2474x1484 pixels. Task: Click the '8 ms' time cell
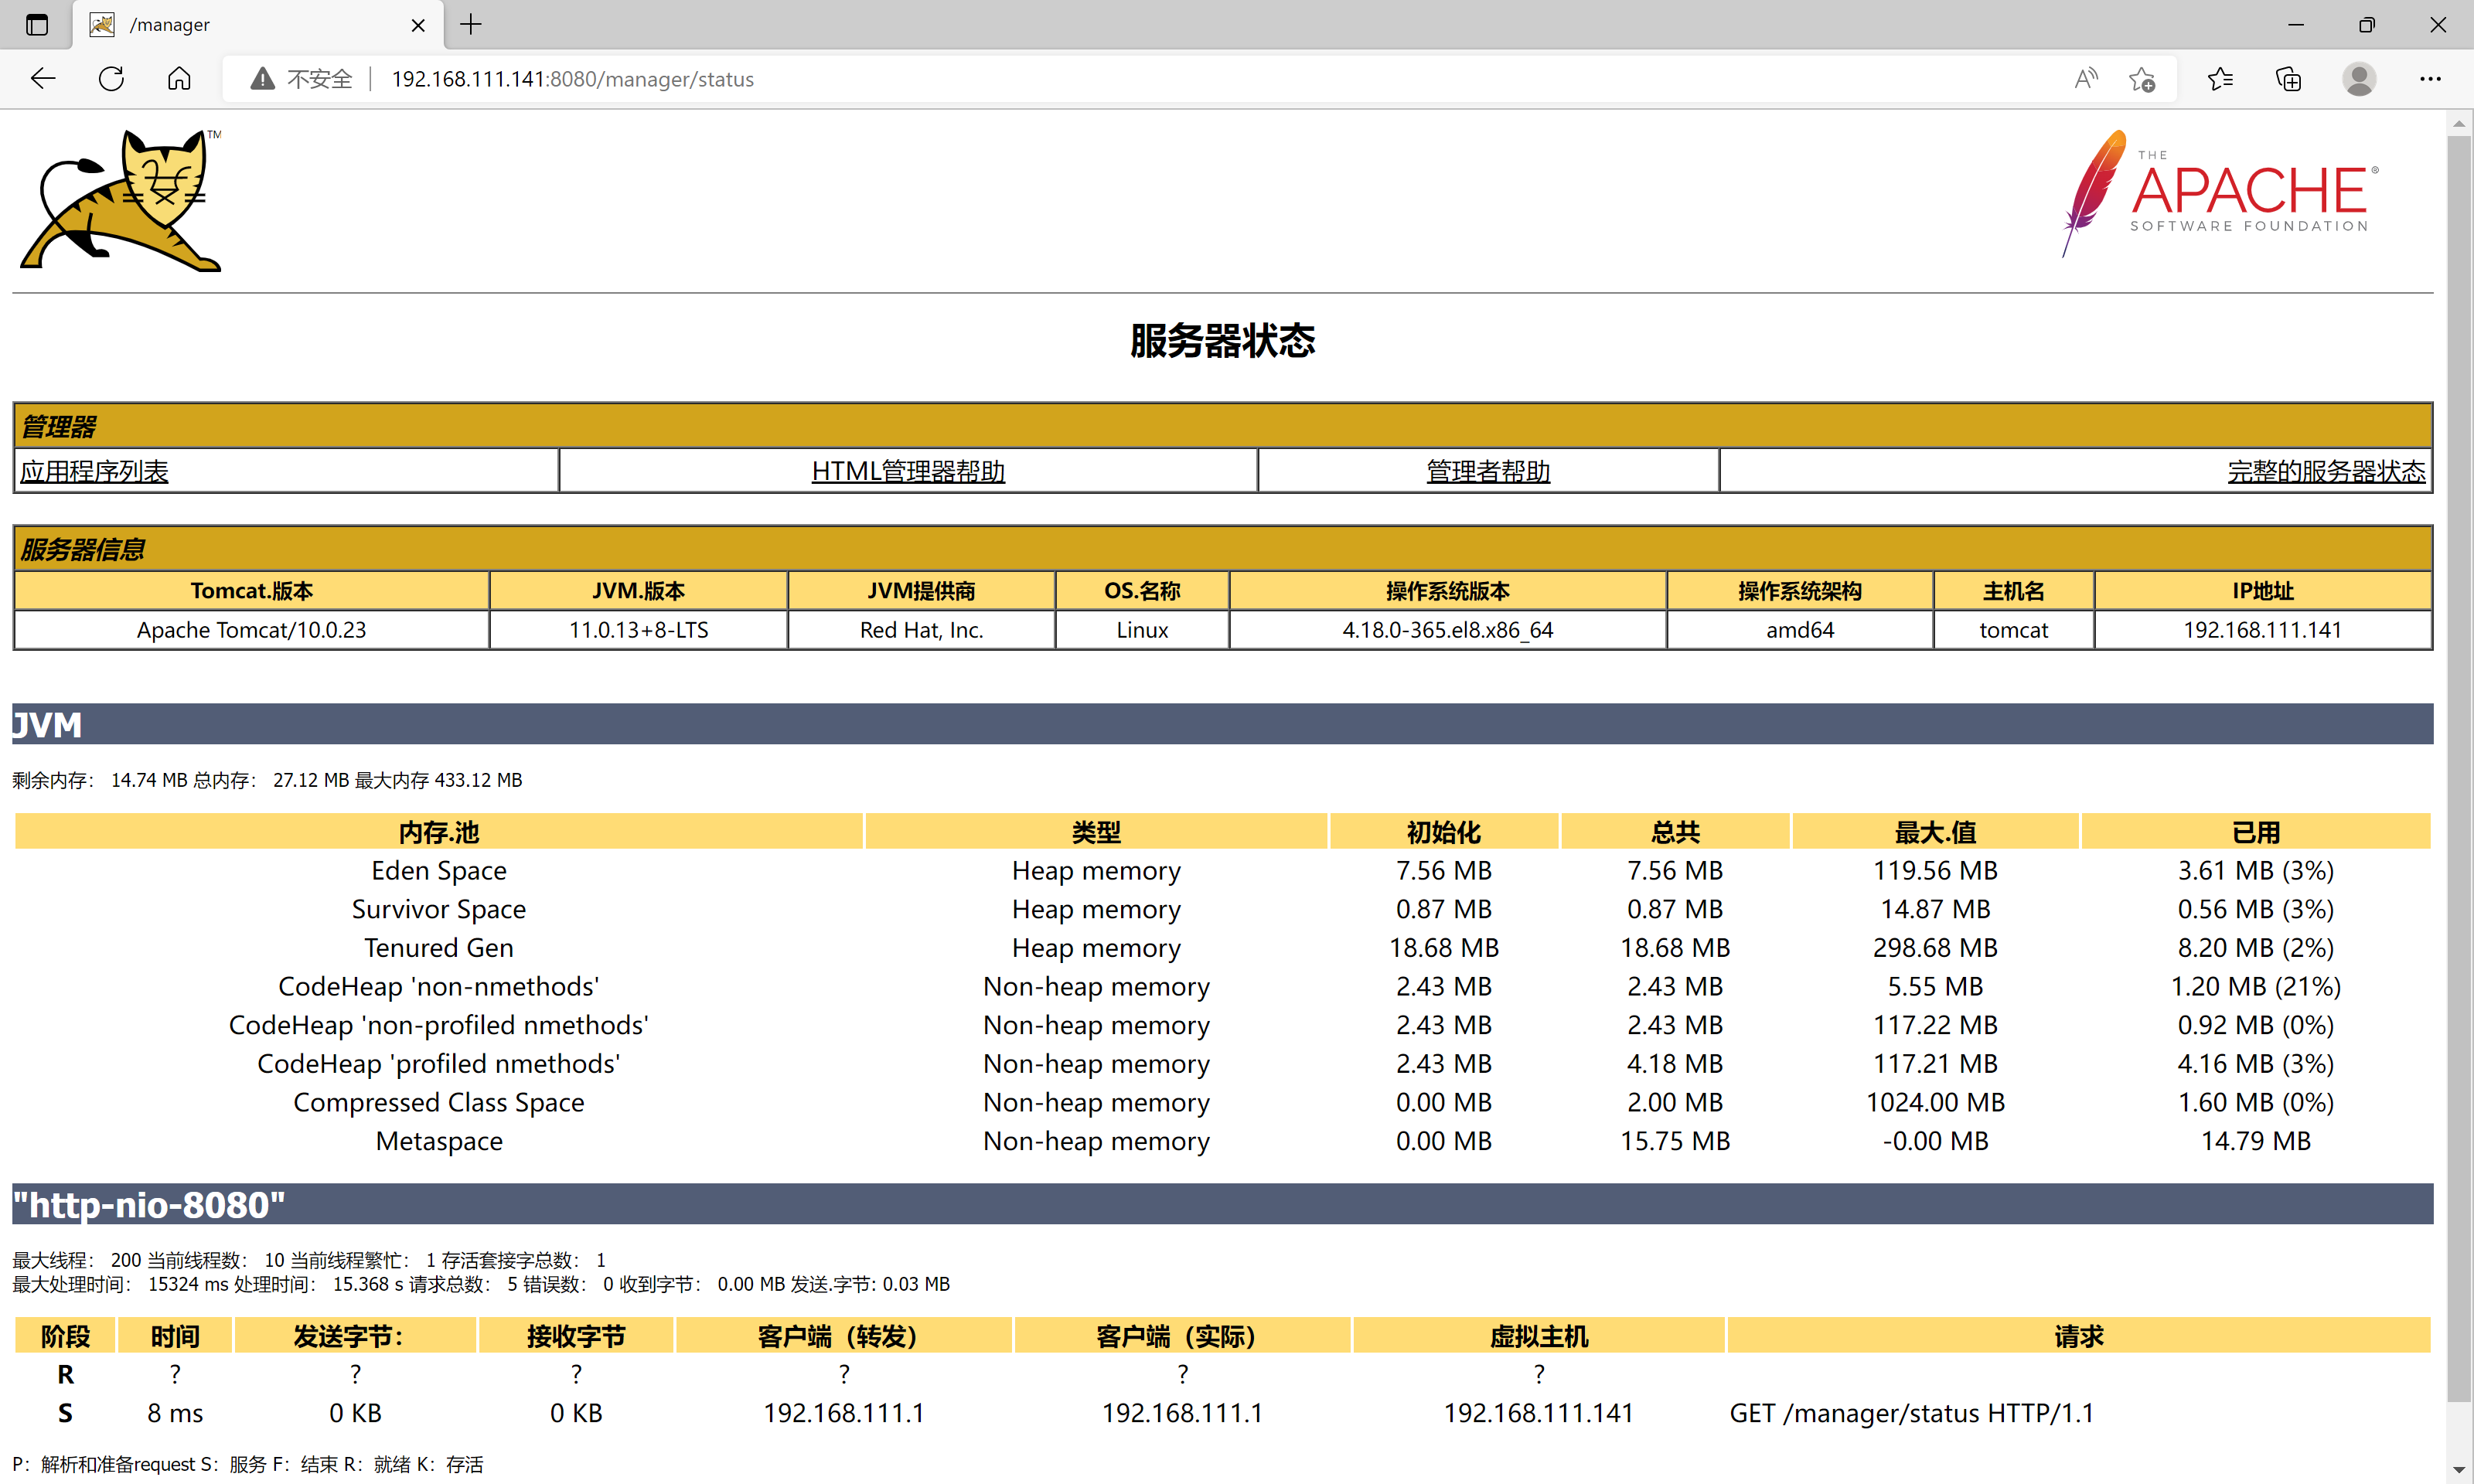click(175, 1414)
